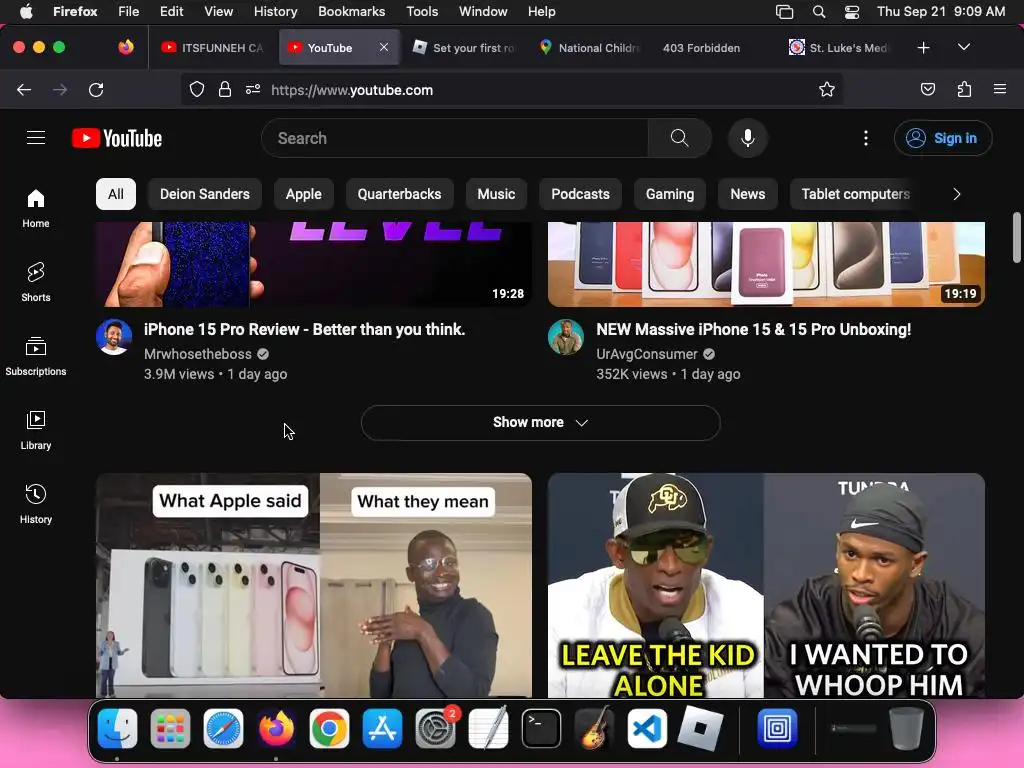This screenshot has height=768, width=1024.
Task: Open YouTube settings three-dot menu
Action: 865,138
